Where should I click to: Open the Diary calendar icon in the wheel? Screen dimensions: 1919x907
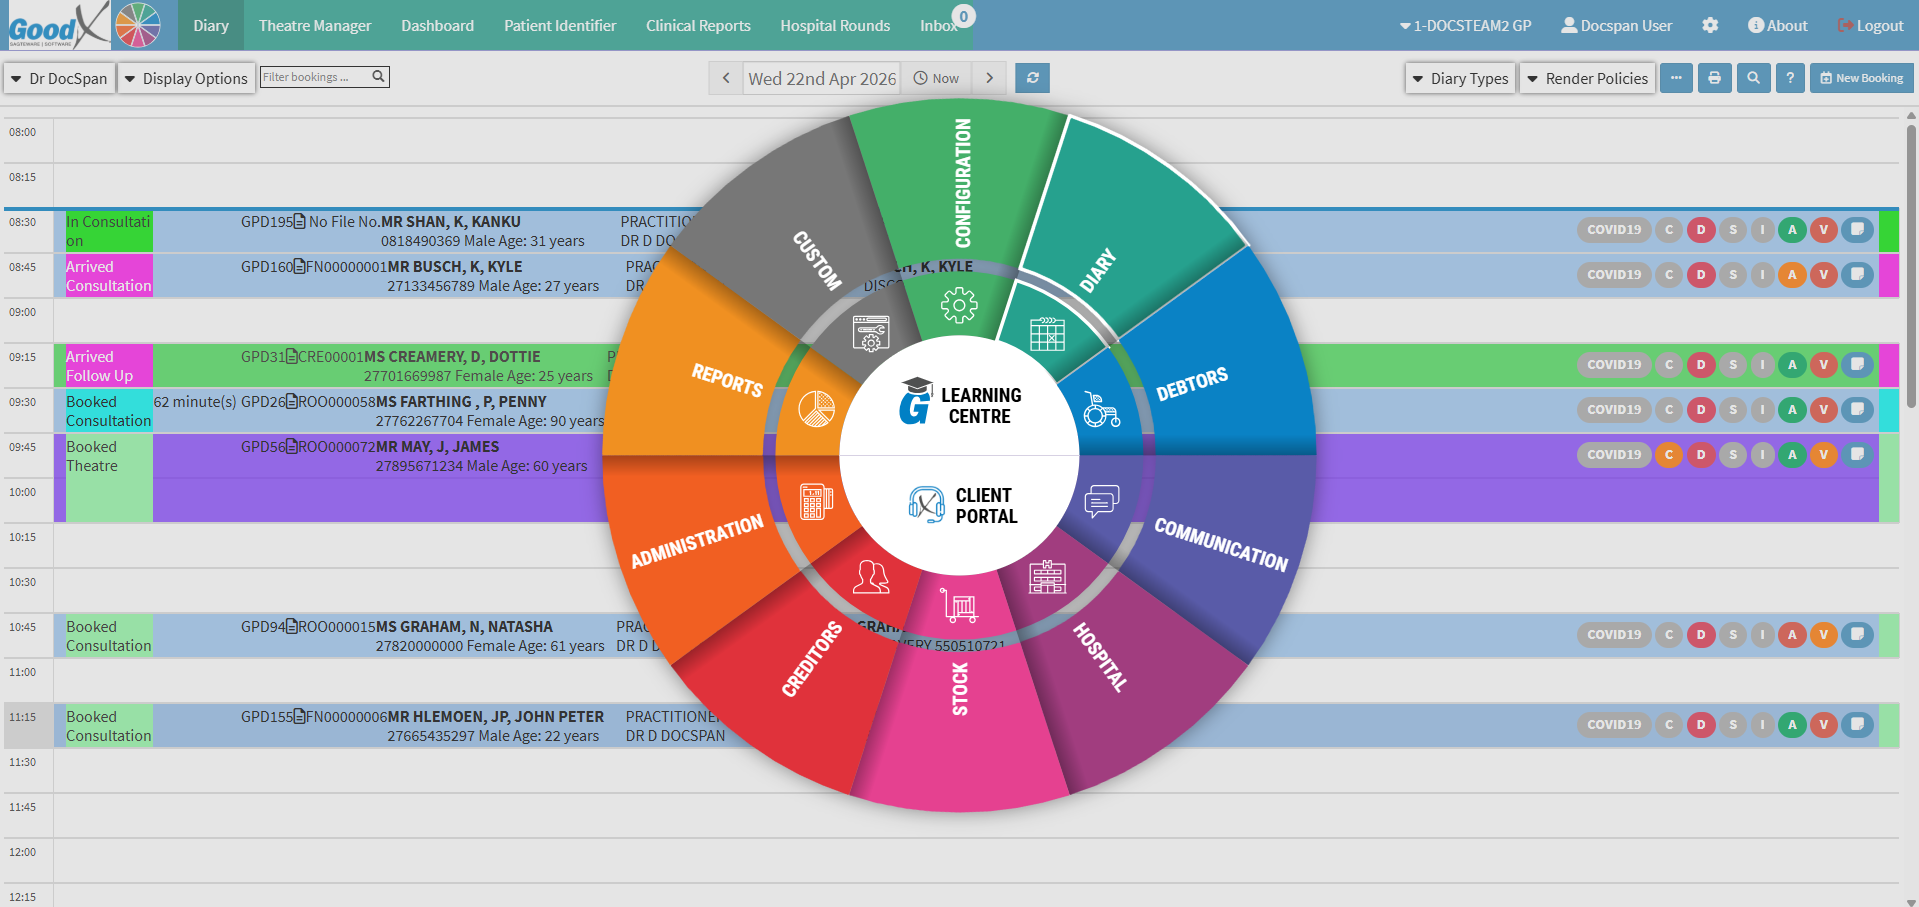pyautogui.click(x=1047, y=333)
